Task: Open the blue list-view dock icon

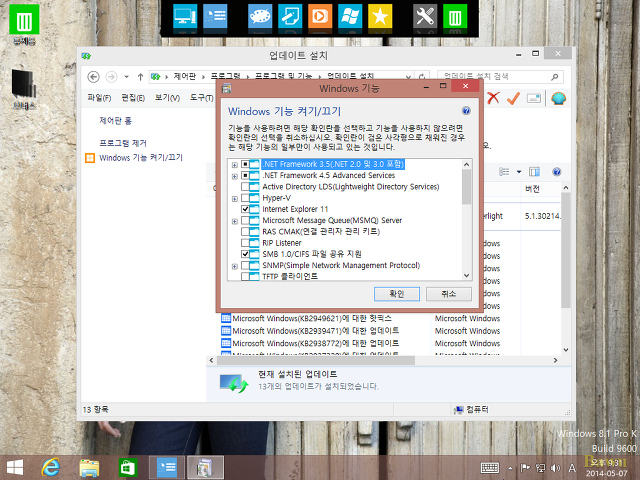Action: 215,16
